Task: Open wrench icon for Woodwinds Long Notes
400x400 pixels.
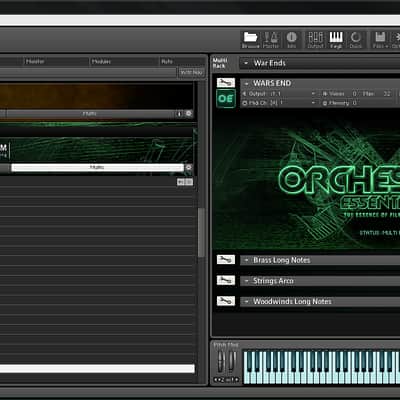Action: tap(226, 301)
